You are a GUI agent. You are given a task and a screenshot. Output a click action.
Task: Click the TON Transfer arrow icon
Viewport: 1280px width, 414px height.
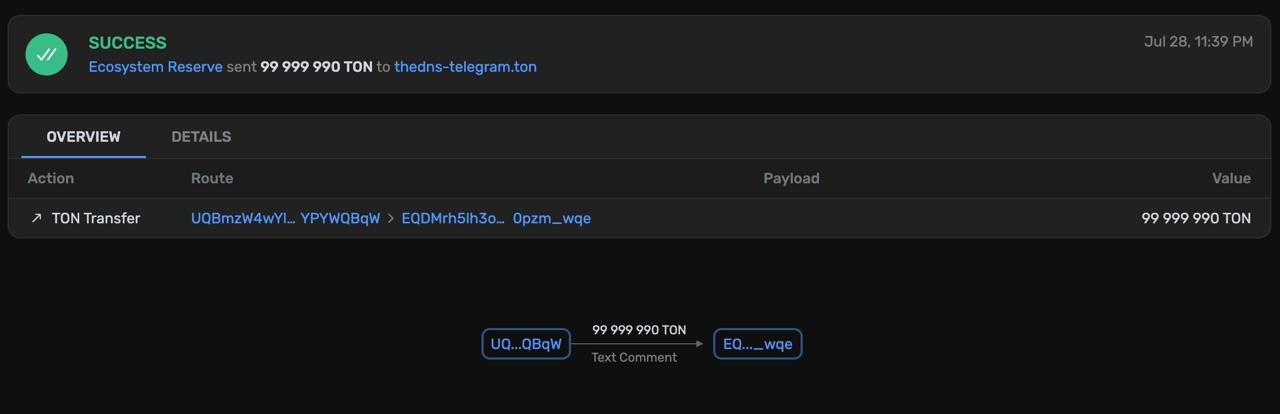tap(36, 218)
